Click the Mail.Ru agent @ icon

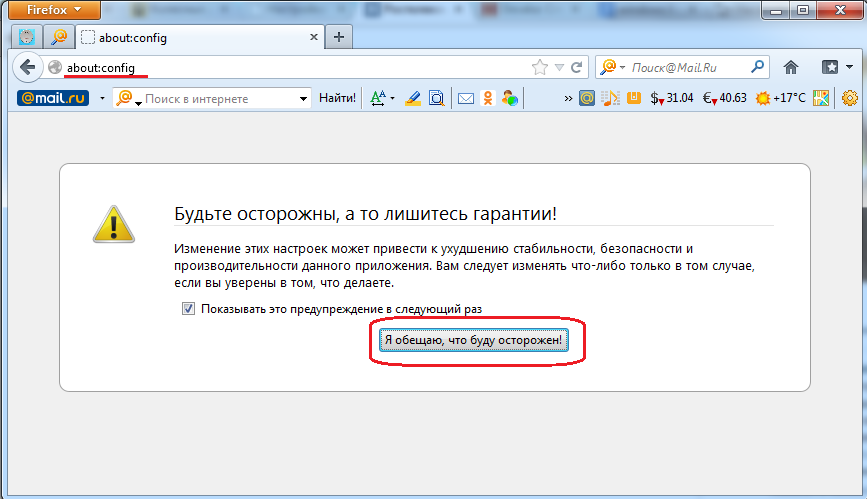(x=586, y=98)
